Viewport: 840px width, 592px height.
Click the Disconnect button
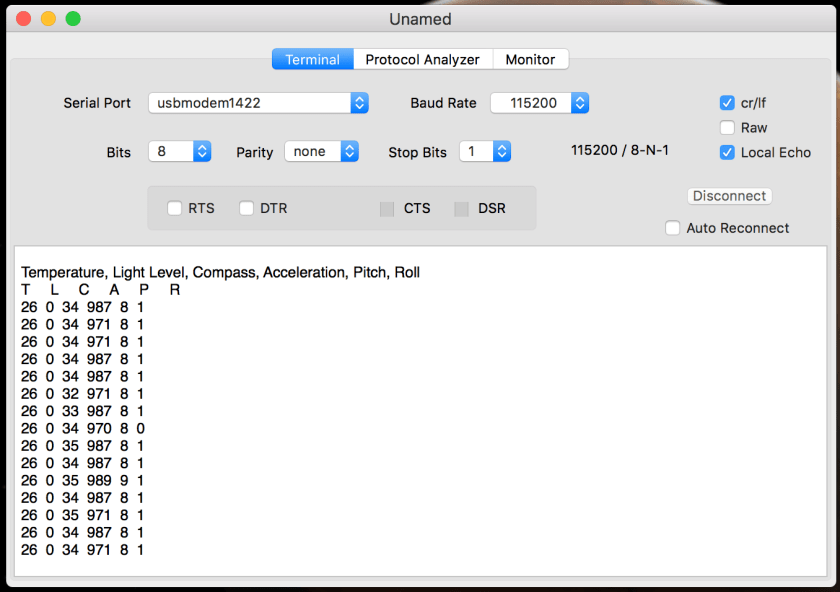(730, 196)
